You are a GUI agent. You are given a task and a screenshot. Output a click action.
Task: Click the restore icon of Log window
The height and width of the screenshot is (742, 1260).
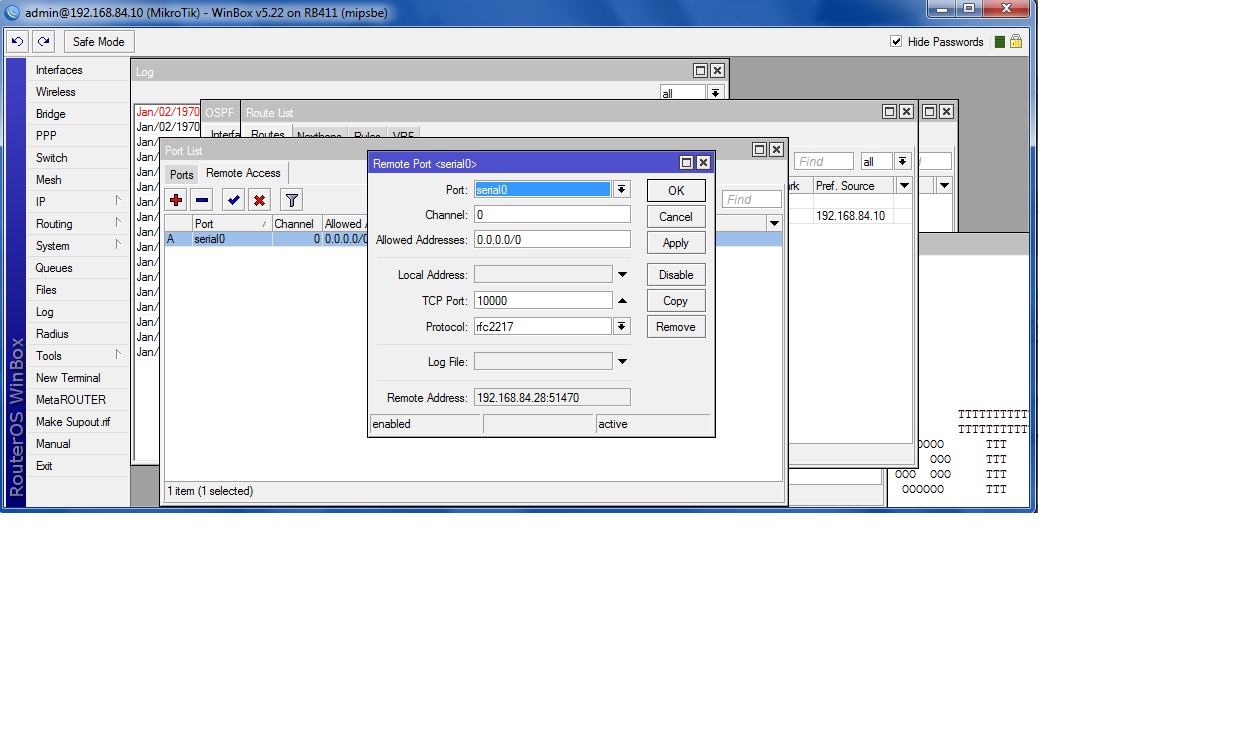click(x=700, y=71)
